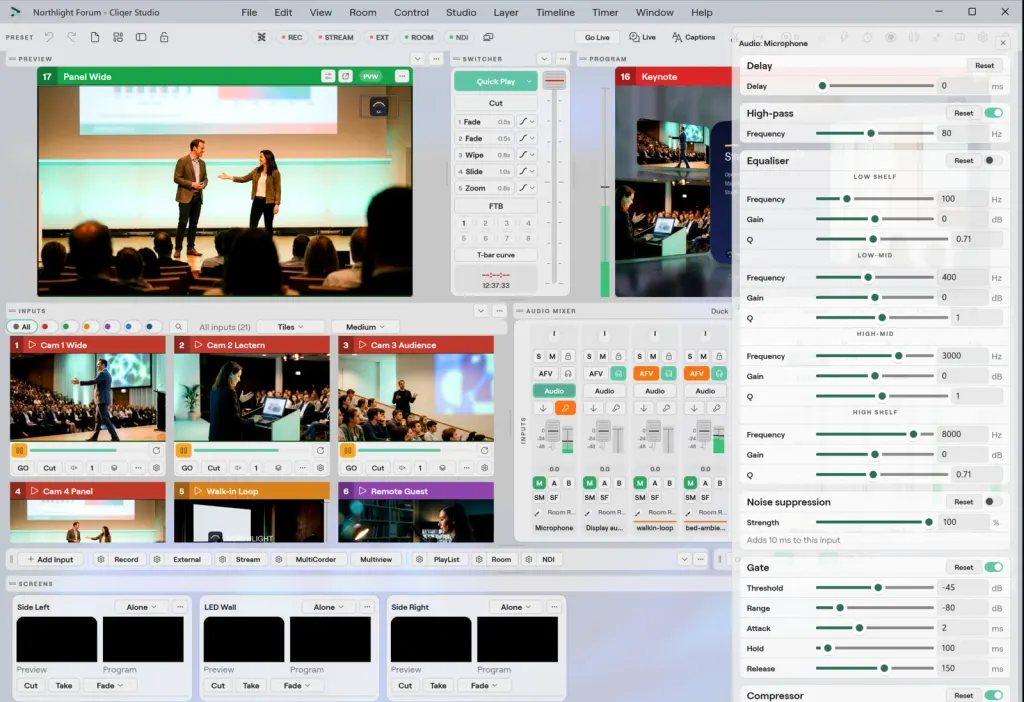Open the Room menu in the menu bar
Viewport: 1024px width, 702px height.
coord(362,12)
